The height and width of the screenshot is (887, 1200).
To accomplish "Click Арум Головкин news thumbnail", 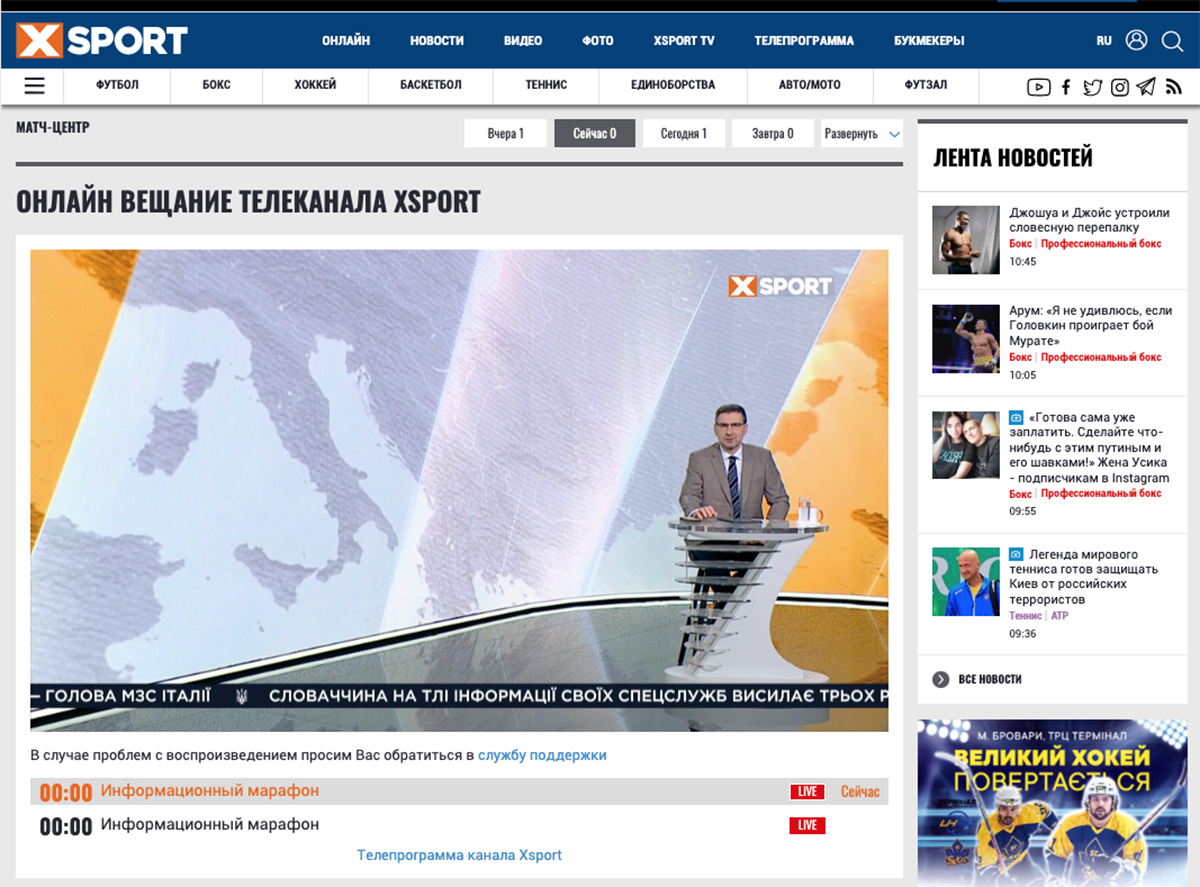I will 966,338.
